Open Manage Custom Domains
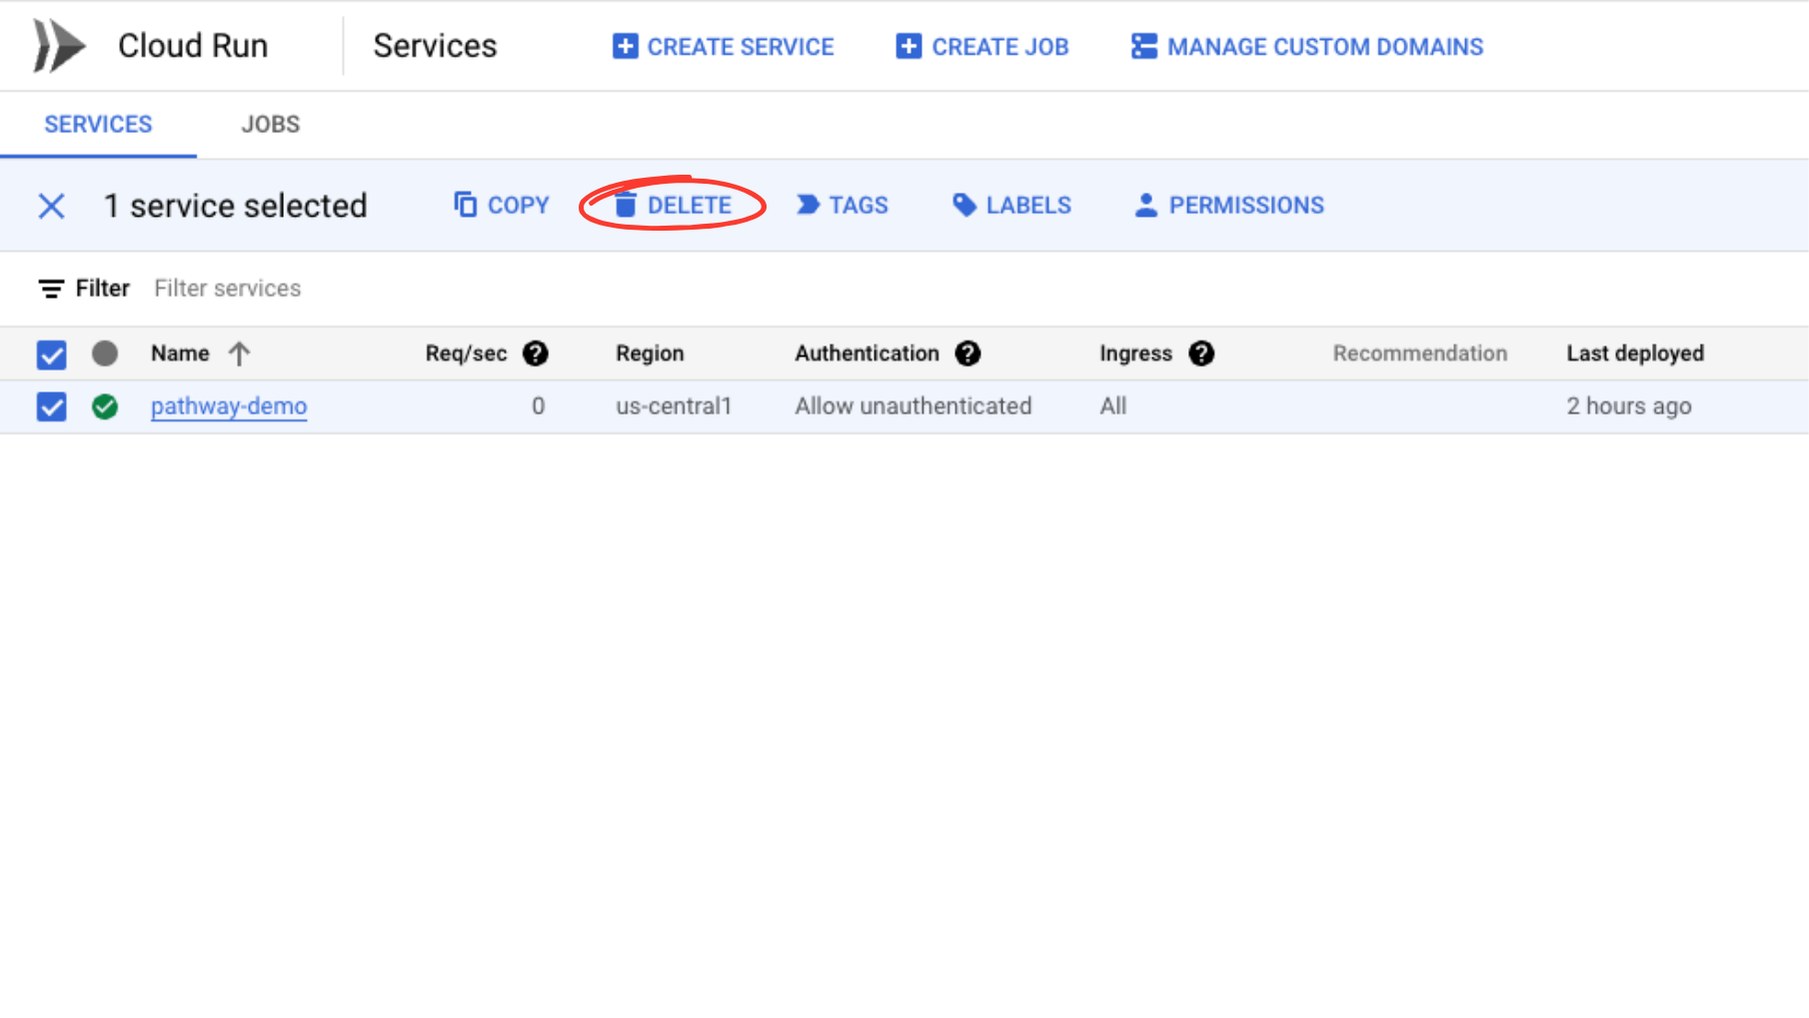 coord(1306,47)
